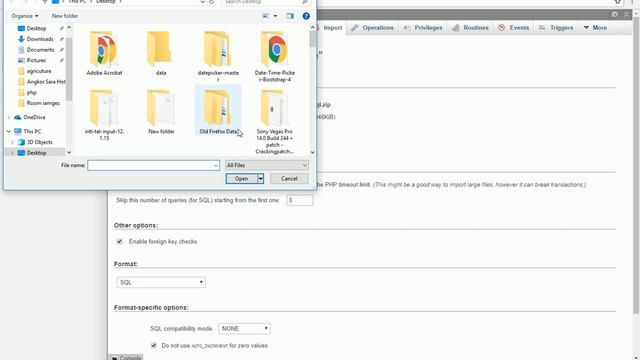
Task: Go to Downloads in quick access
Action: pyautogui.click(x=40, y=39)
